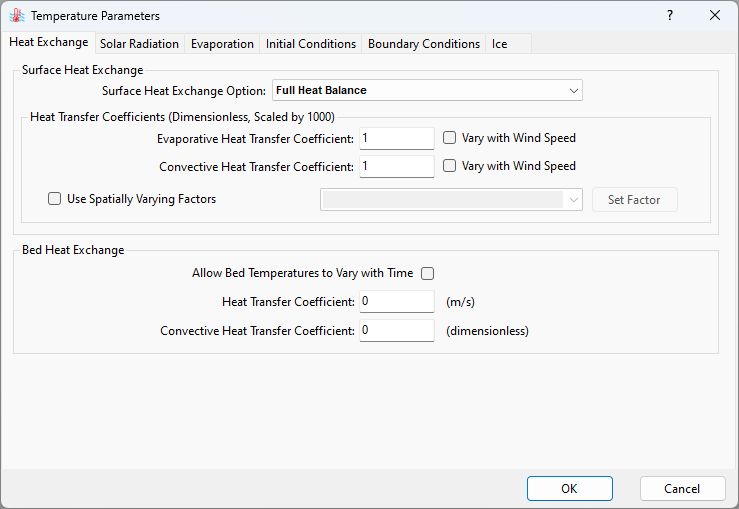Screen dimensions: 739x509
Task: Enable evaporative Vary with Wind Speed checkbox
Action: pyautogui.click(x=450, y=138)
